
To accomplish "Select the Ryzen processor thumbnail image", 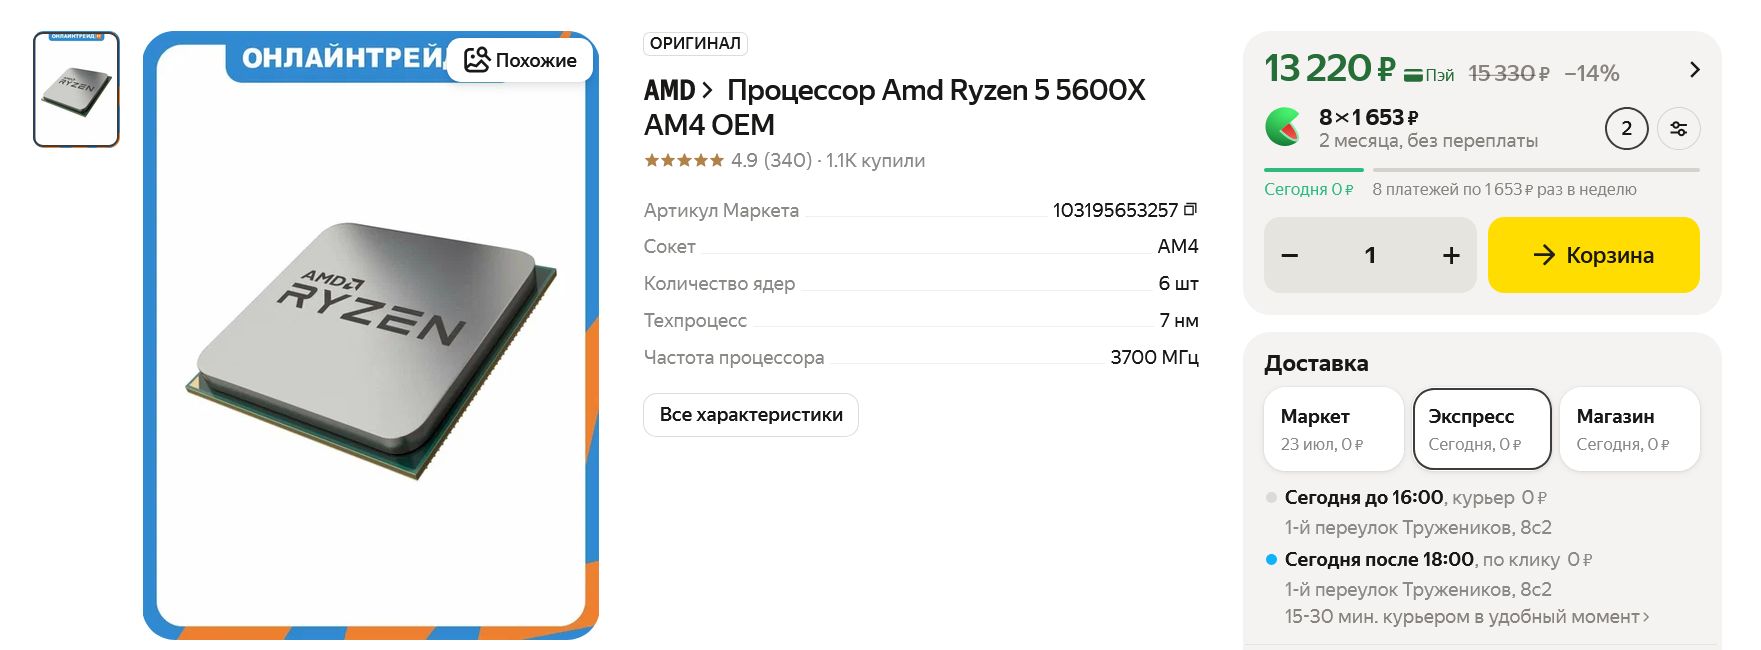I will click(x=76, y=89).
